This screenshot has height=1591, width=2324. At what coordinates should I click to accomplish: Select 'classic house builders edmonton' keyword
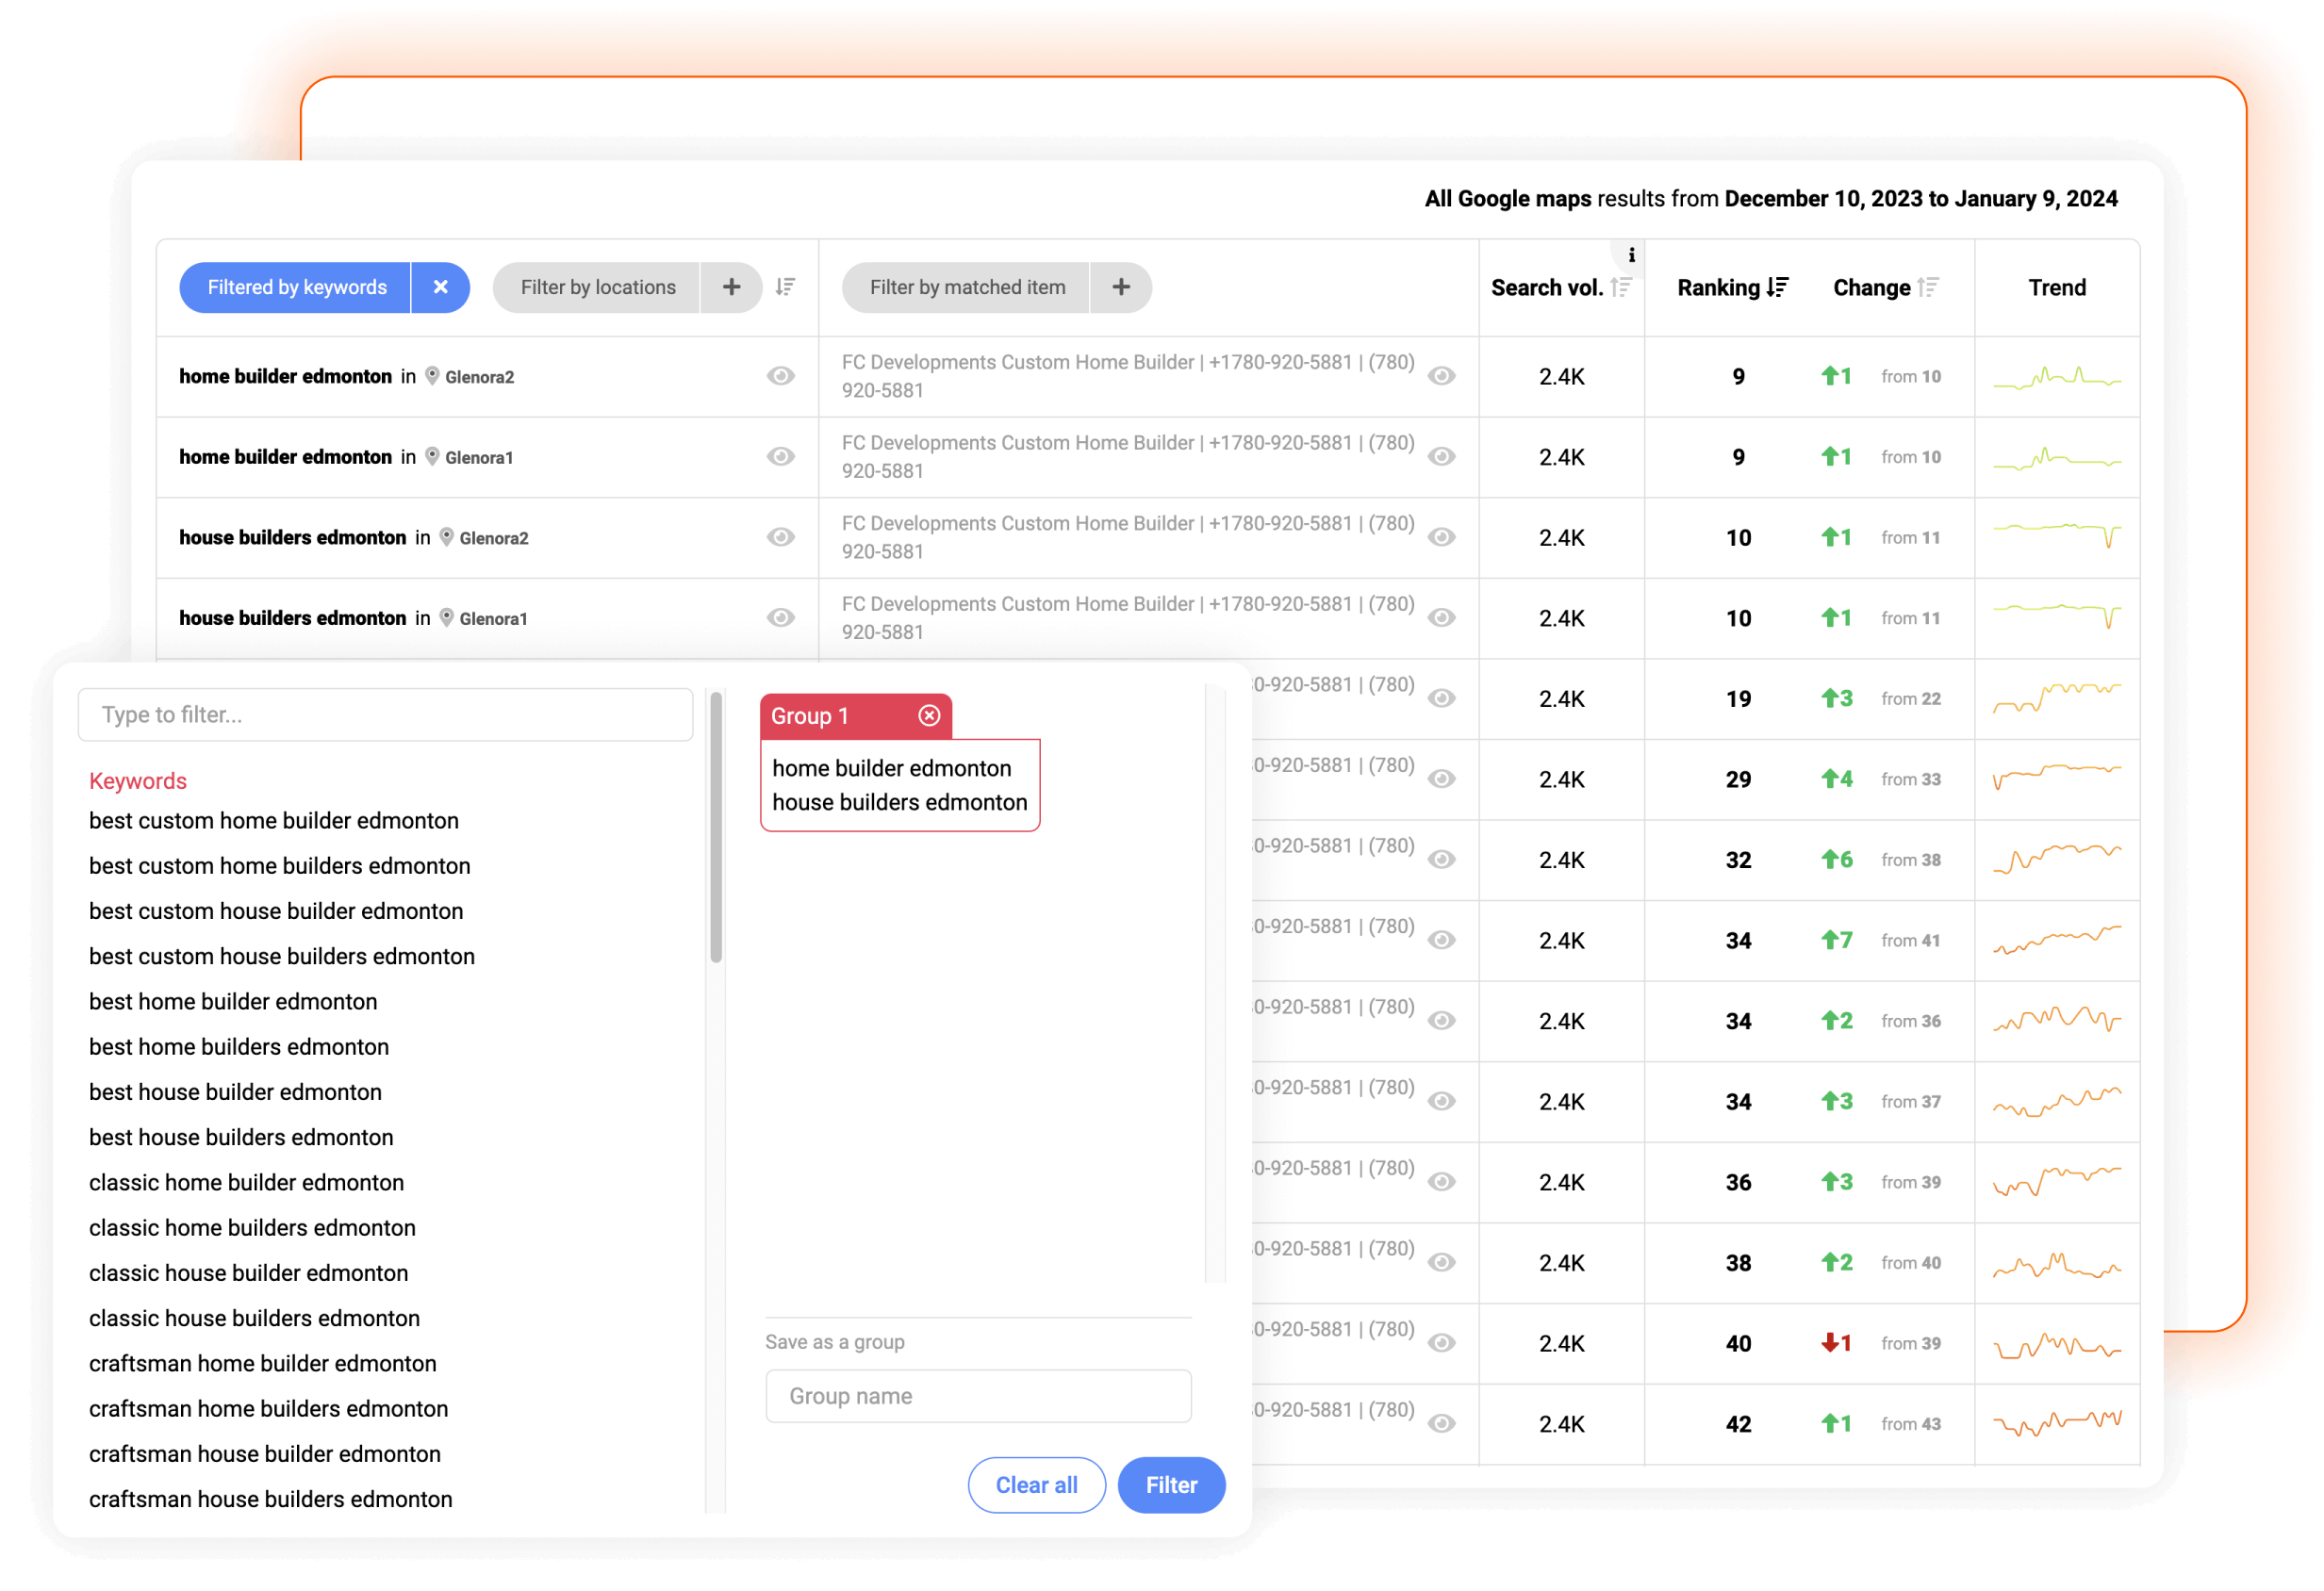coord(254,1318)
